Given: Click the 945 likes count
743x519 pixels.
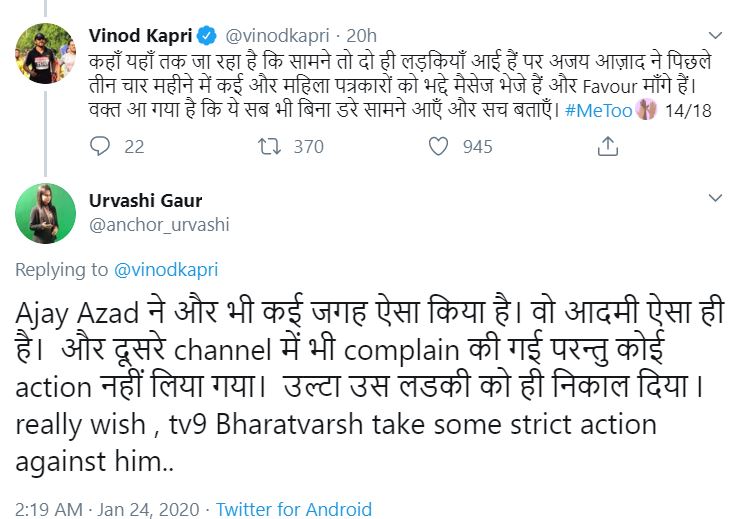Looking at the screenshot, I should (x=477, y=146).
